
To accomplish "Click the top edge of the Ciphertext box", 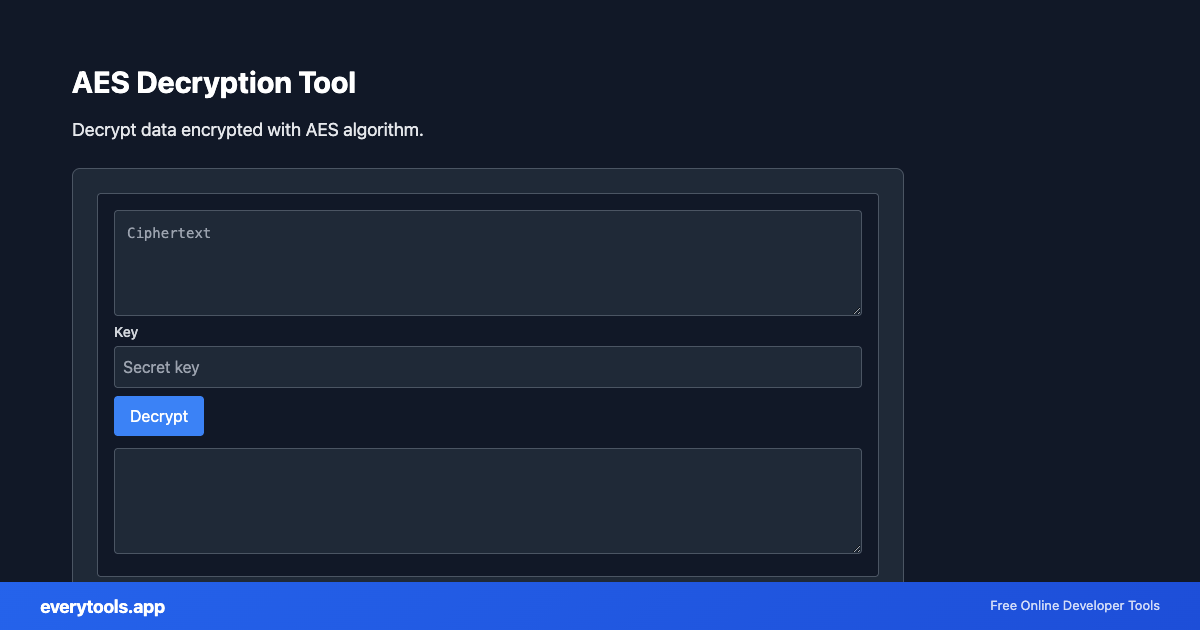I will (488, 210).
